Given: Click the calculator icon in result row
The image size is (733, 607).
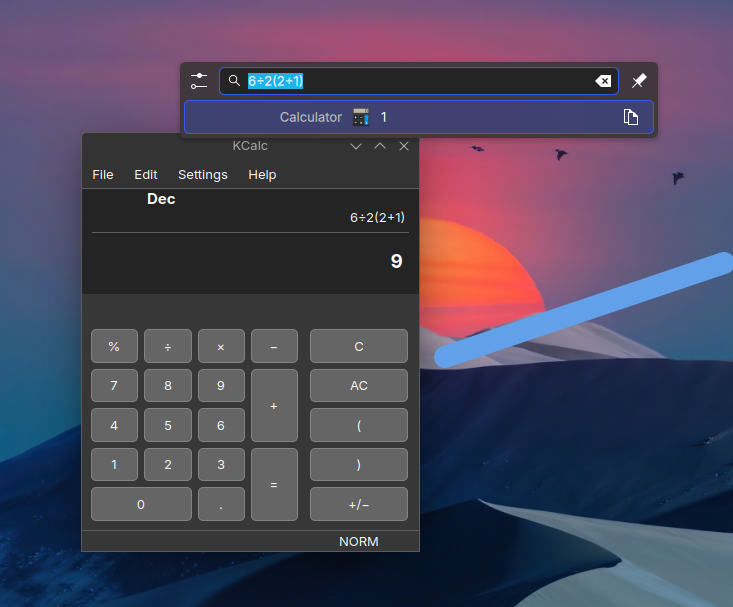Looking at the screenshot, I should point(360,117).
